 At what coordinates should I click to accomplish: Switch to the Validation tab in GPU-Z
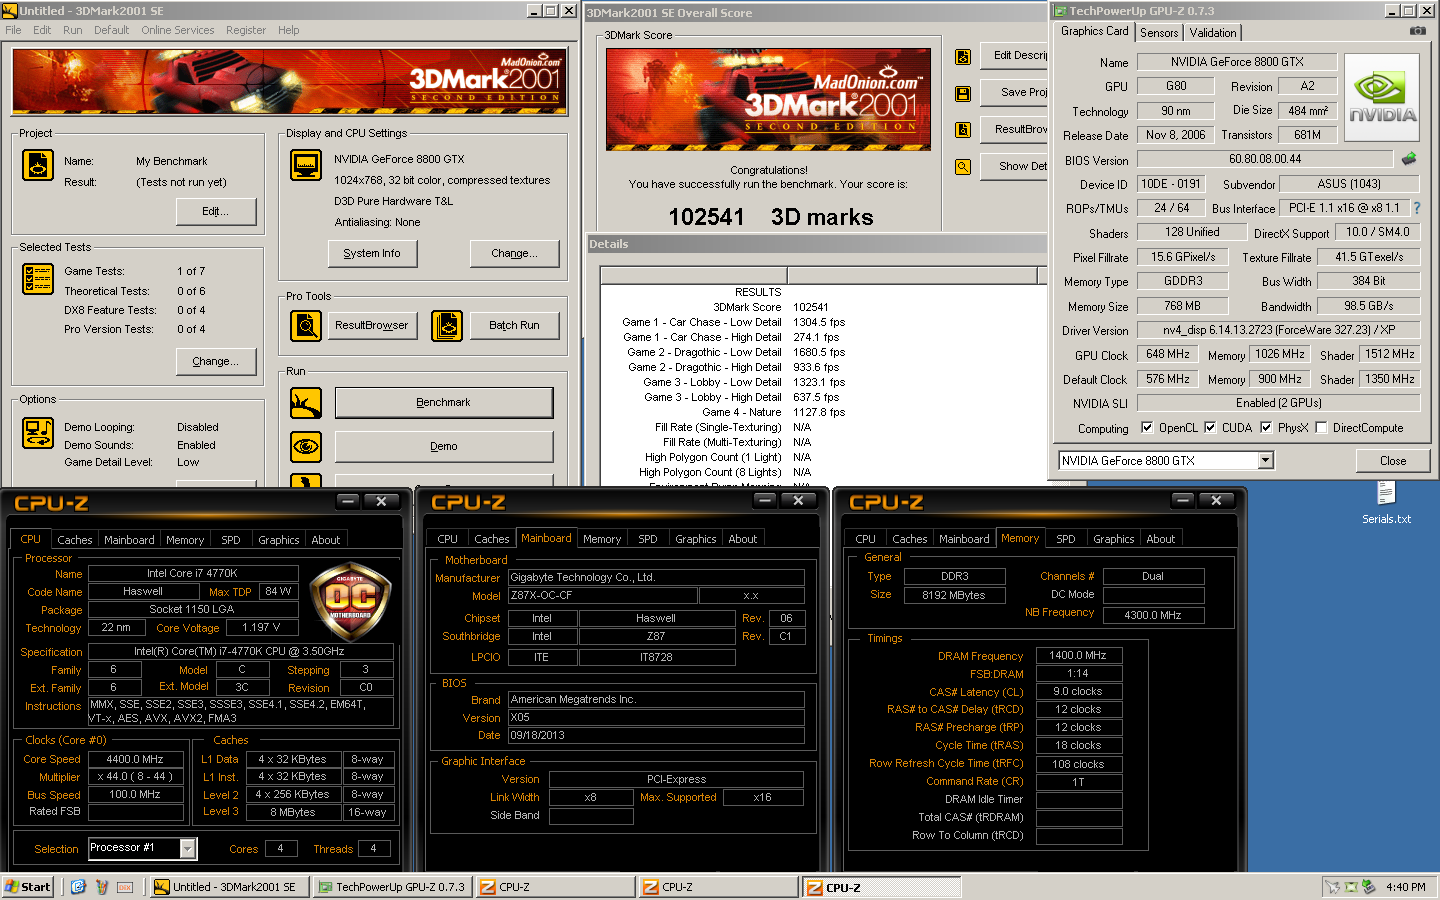point(1213,33)
